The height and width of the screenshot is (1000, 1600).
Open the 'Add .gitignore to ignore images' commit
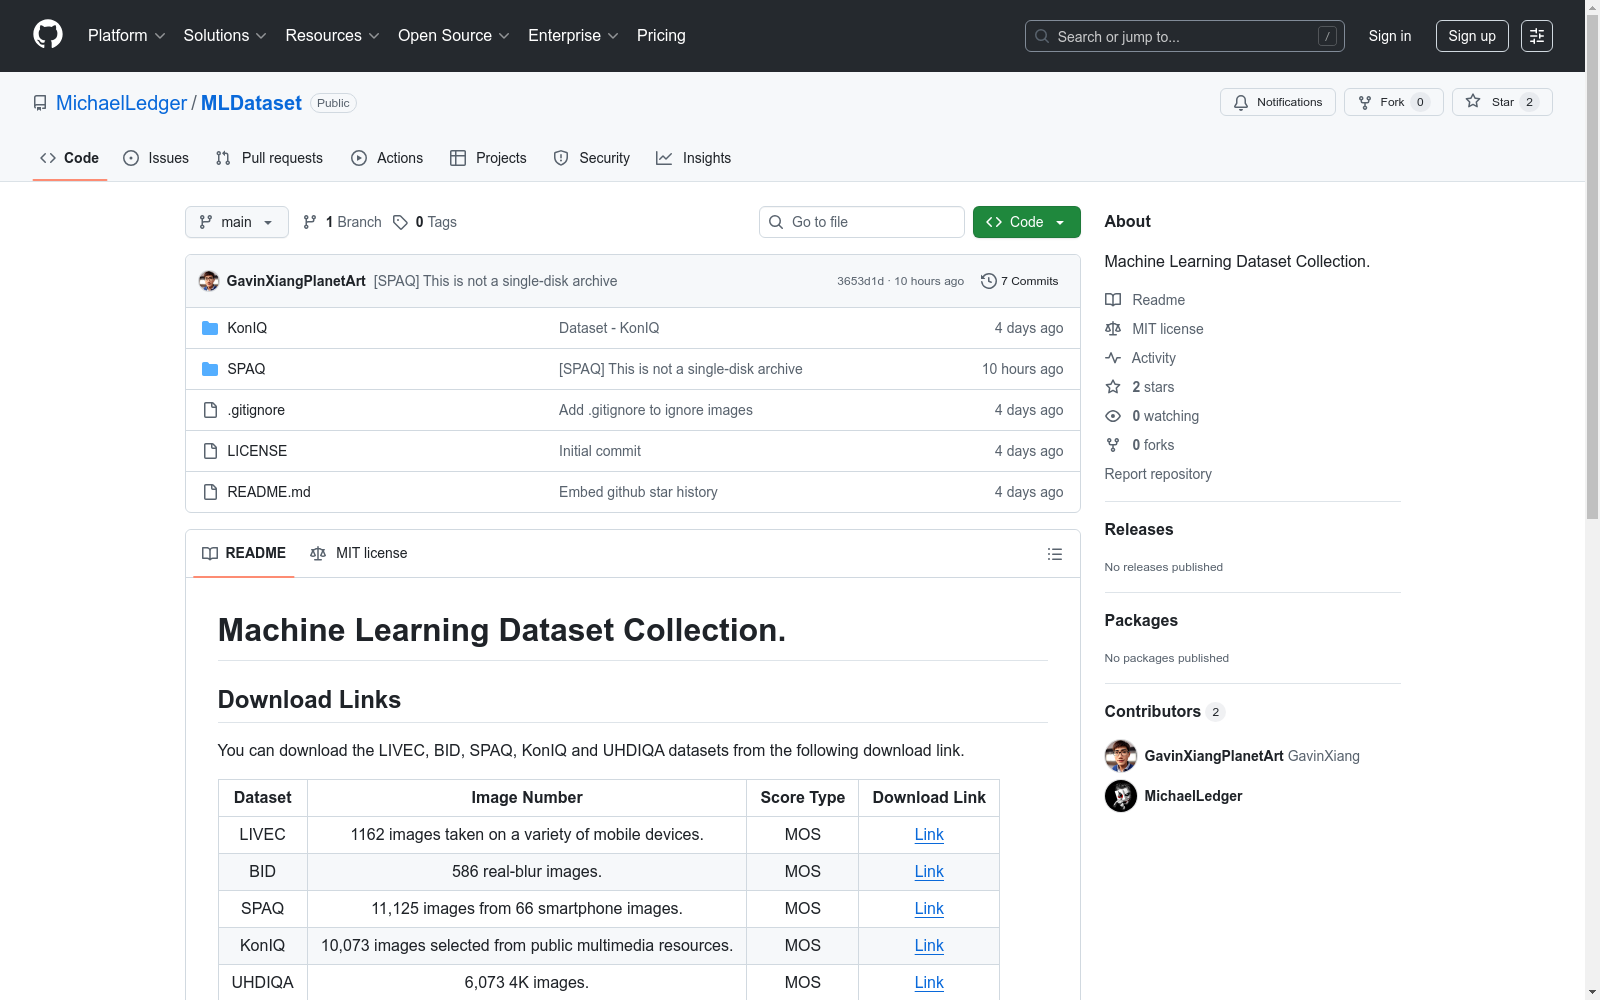click(656, 410)
